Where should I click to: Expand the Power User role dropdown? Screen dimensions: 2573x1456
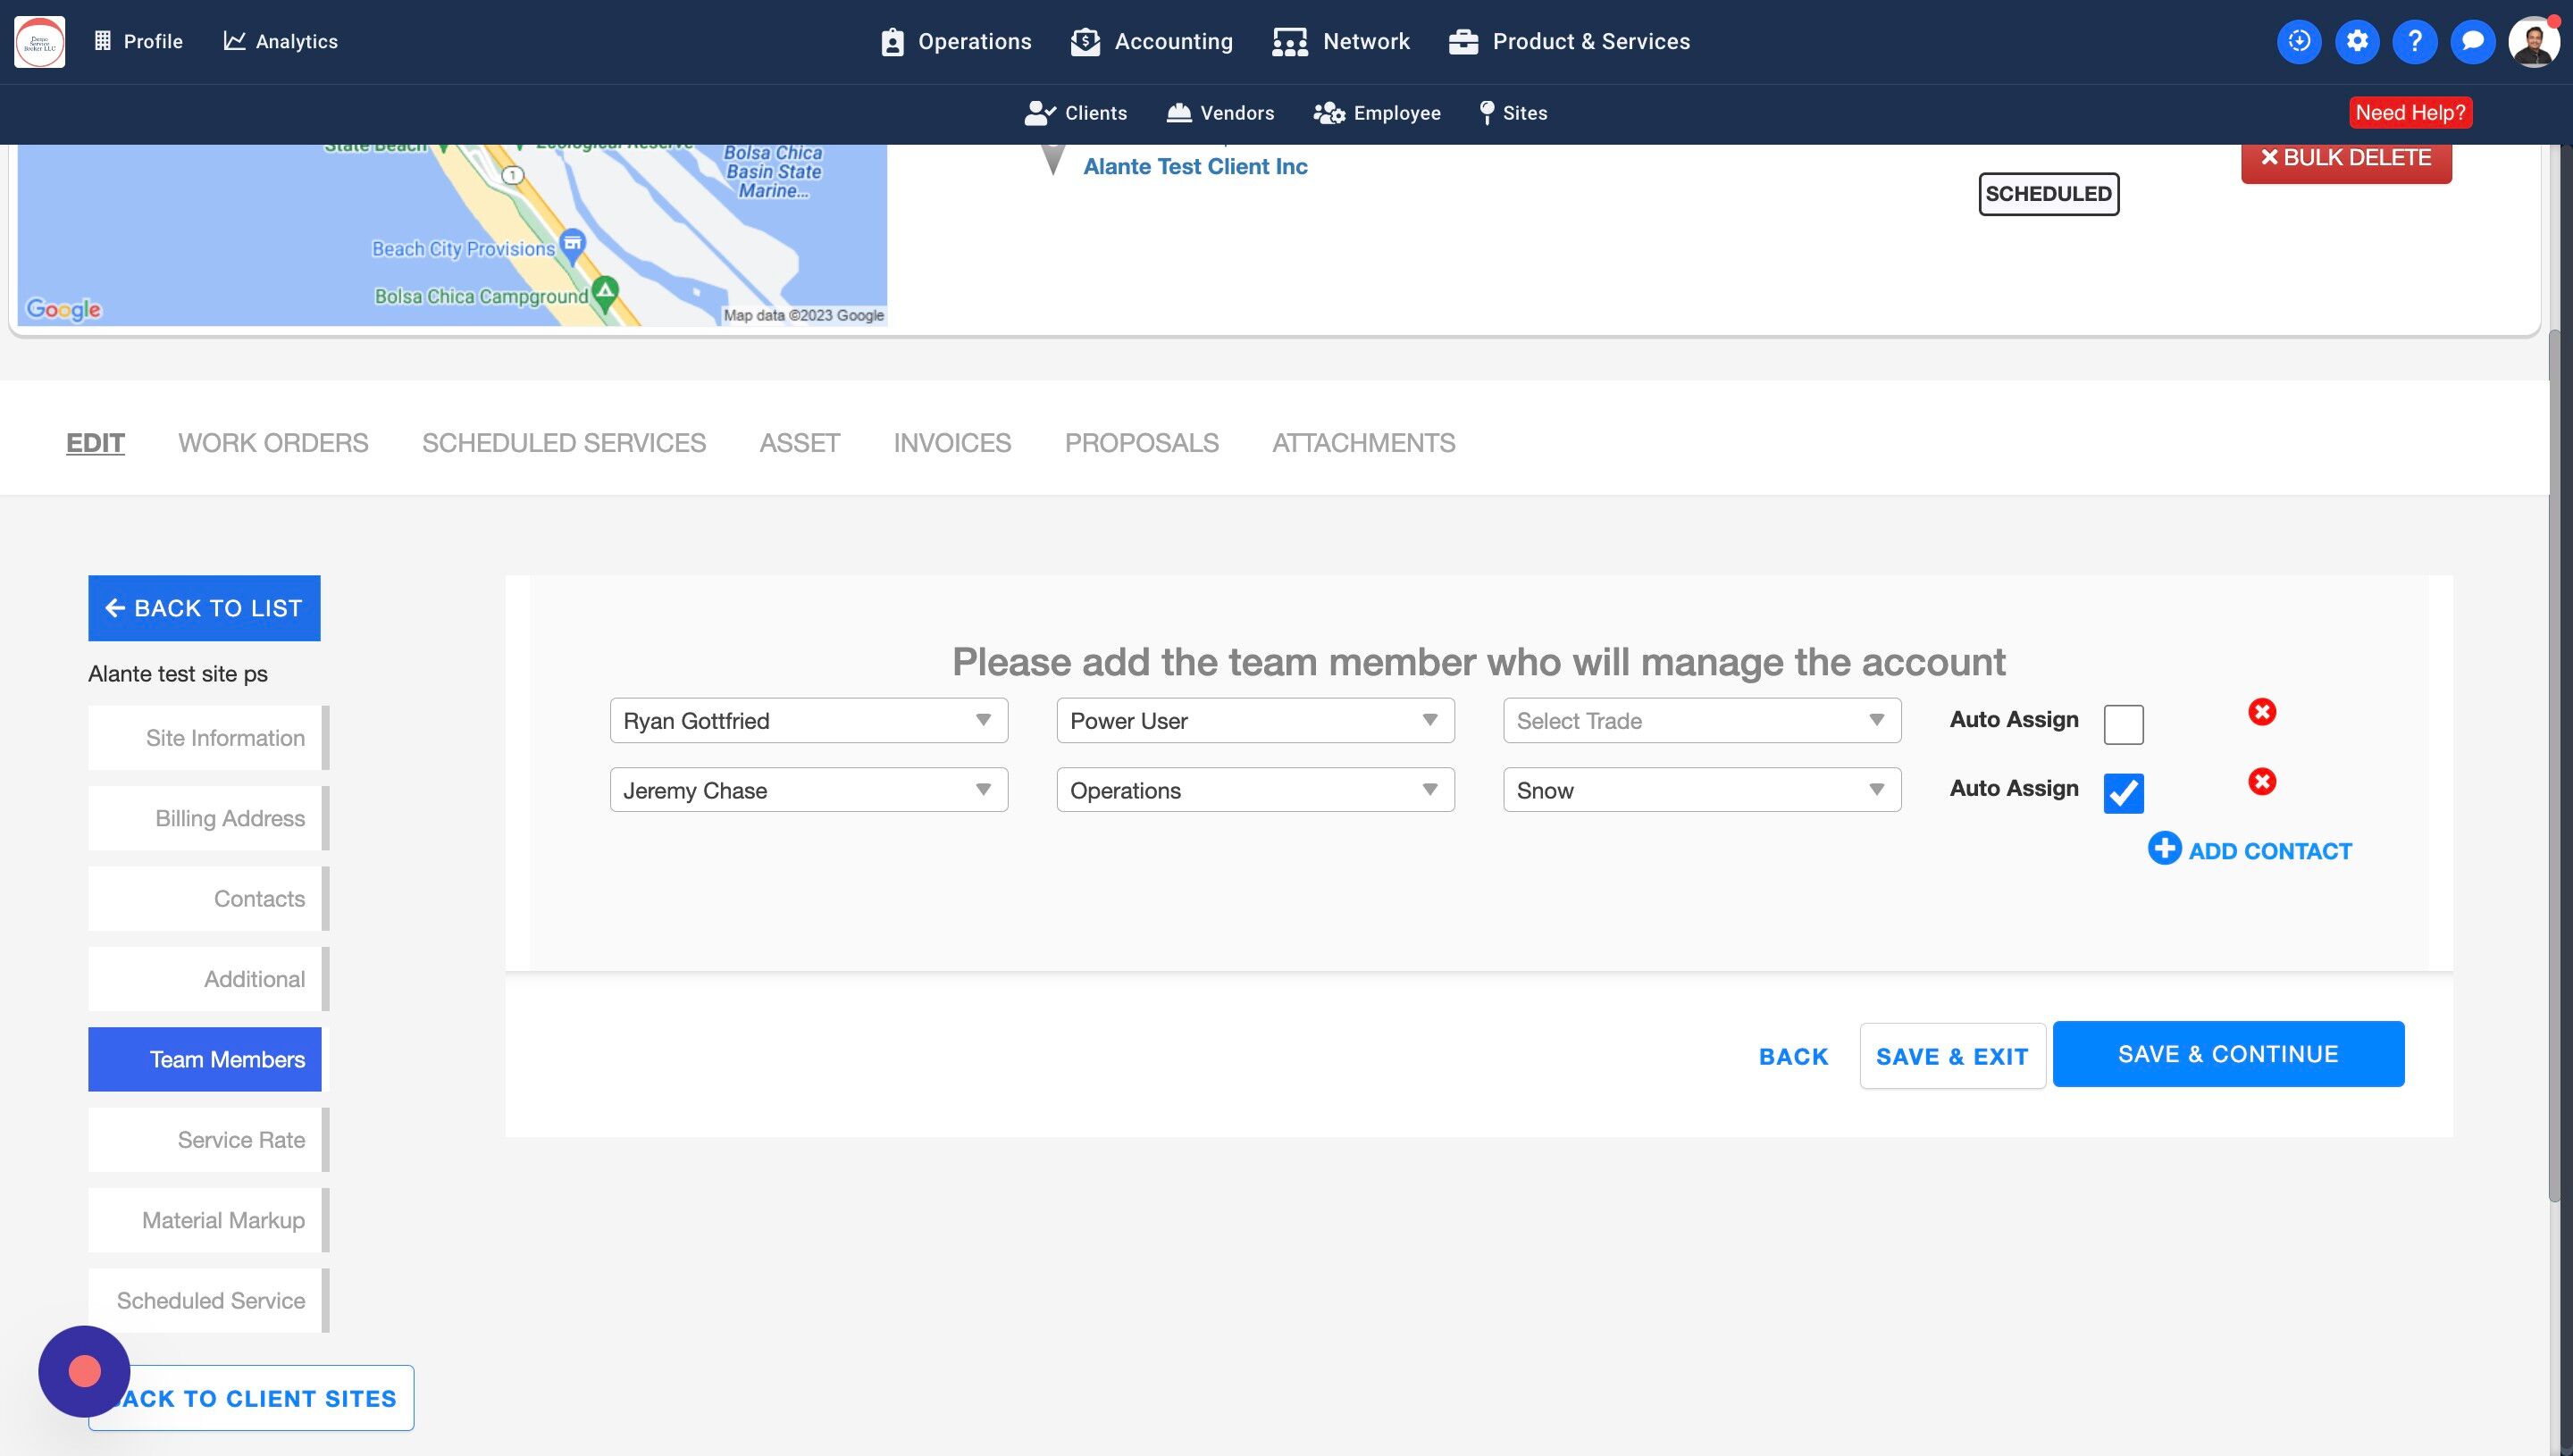coord(1254,721)
